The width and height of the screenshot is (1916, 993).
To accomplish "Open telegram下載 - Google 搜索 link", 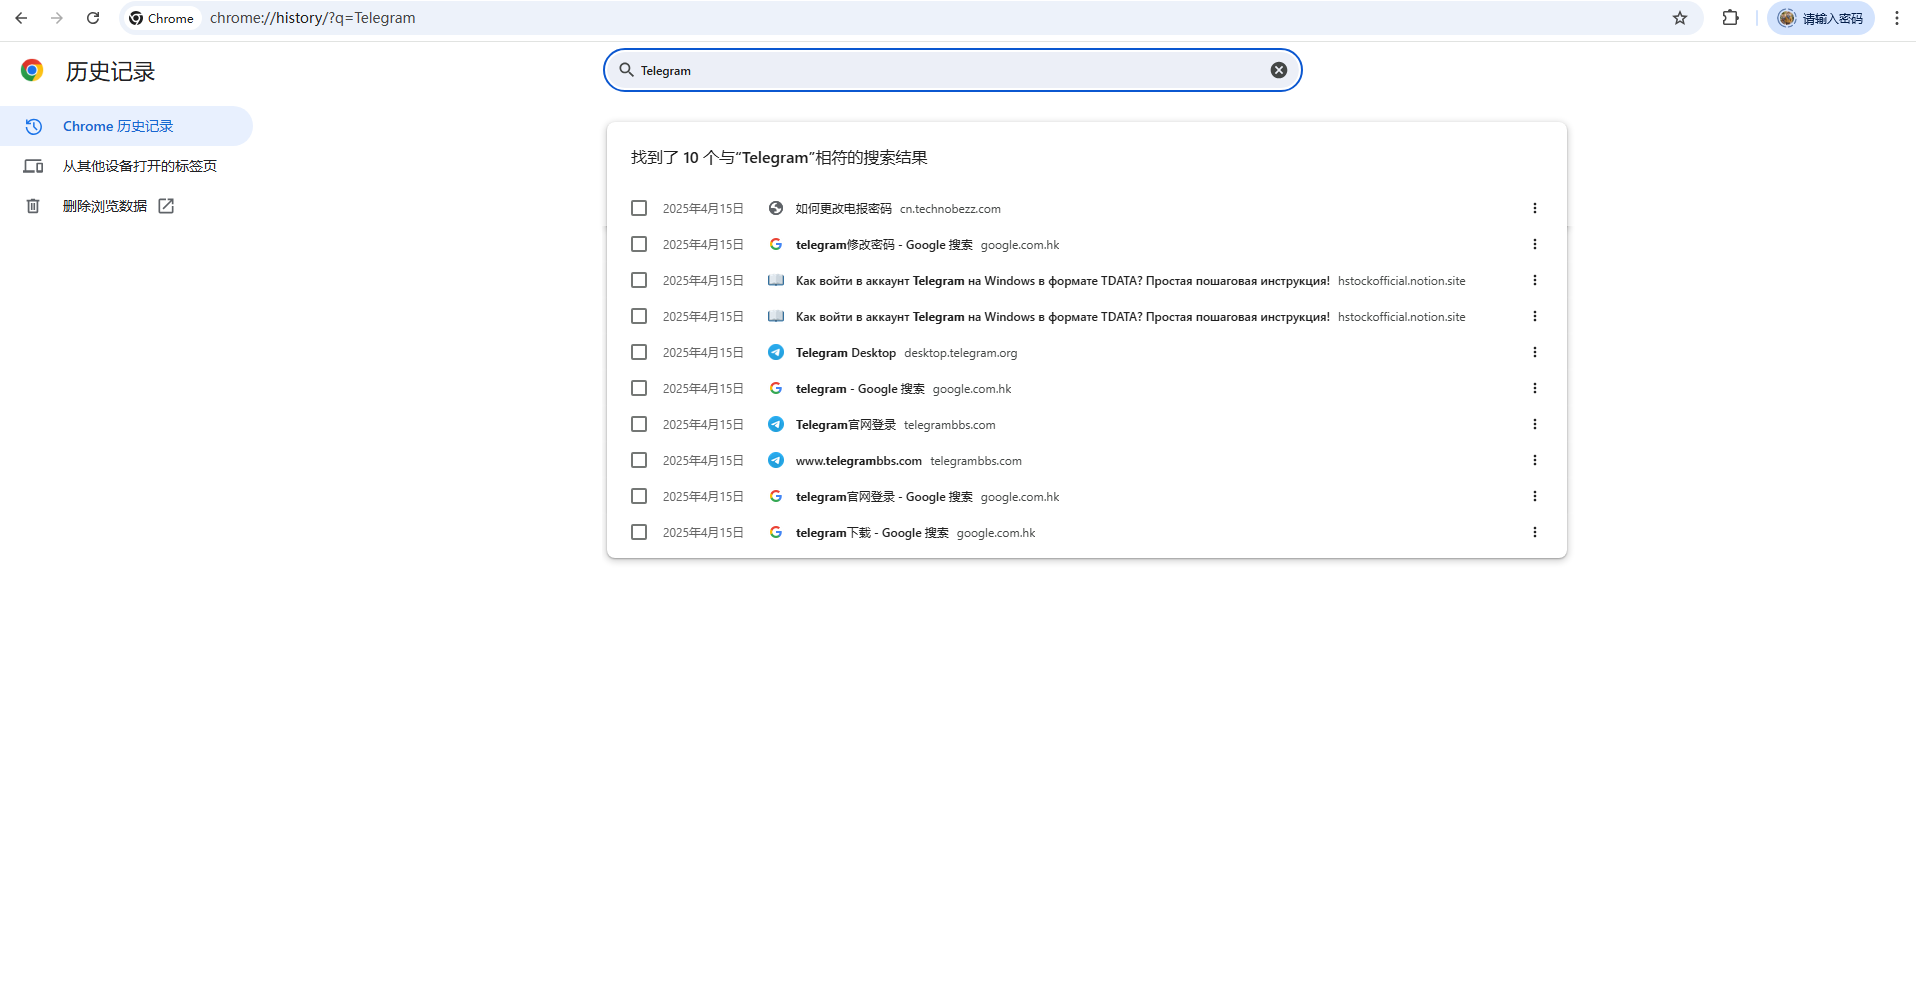I will (x=872, y=533).
